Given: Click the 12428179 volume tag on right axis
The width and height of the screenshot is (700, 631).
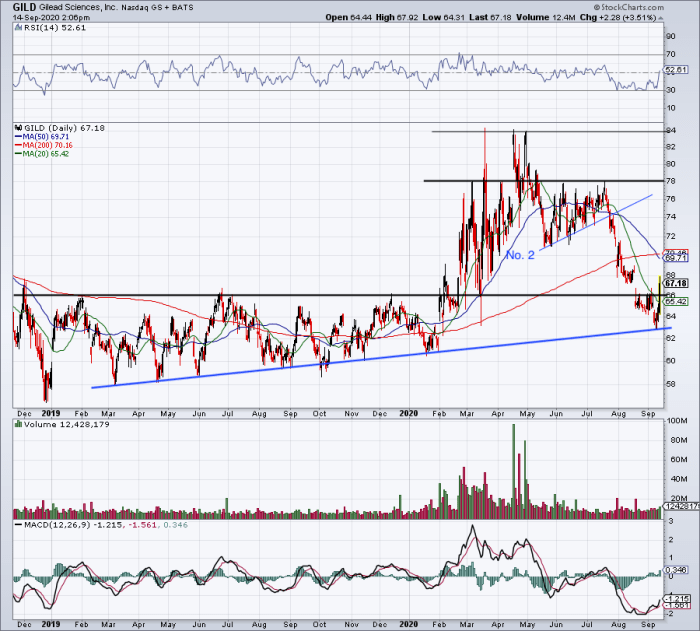Looking at the screenshot, I should click(x=682, y=506).
